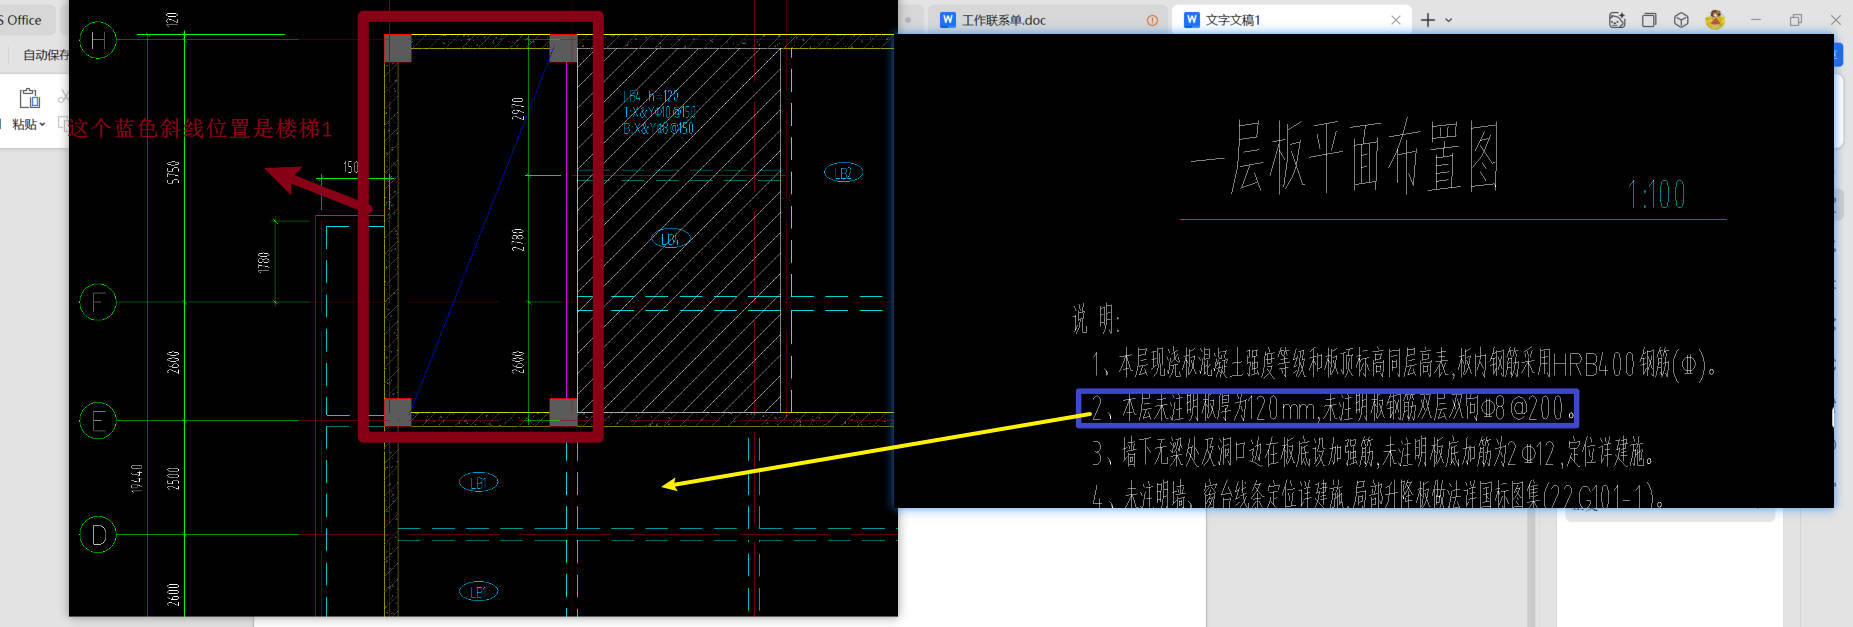The height and width of the screenshot is (627, 1853).
Task: Restore down the WPS window
Action: pos(1796,20)
